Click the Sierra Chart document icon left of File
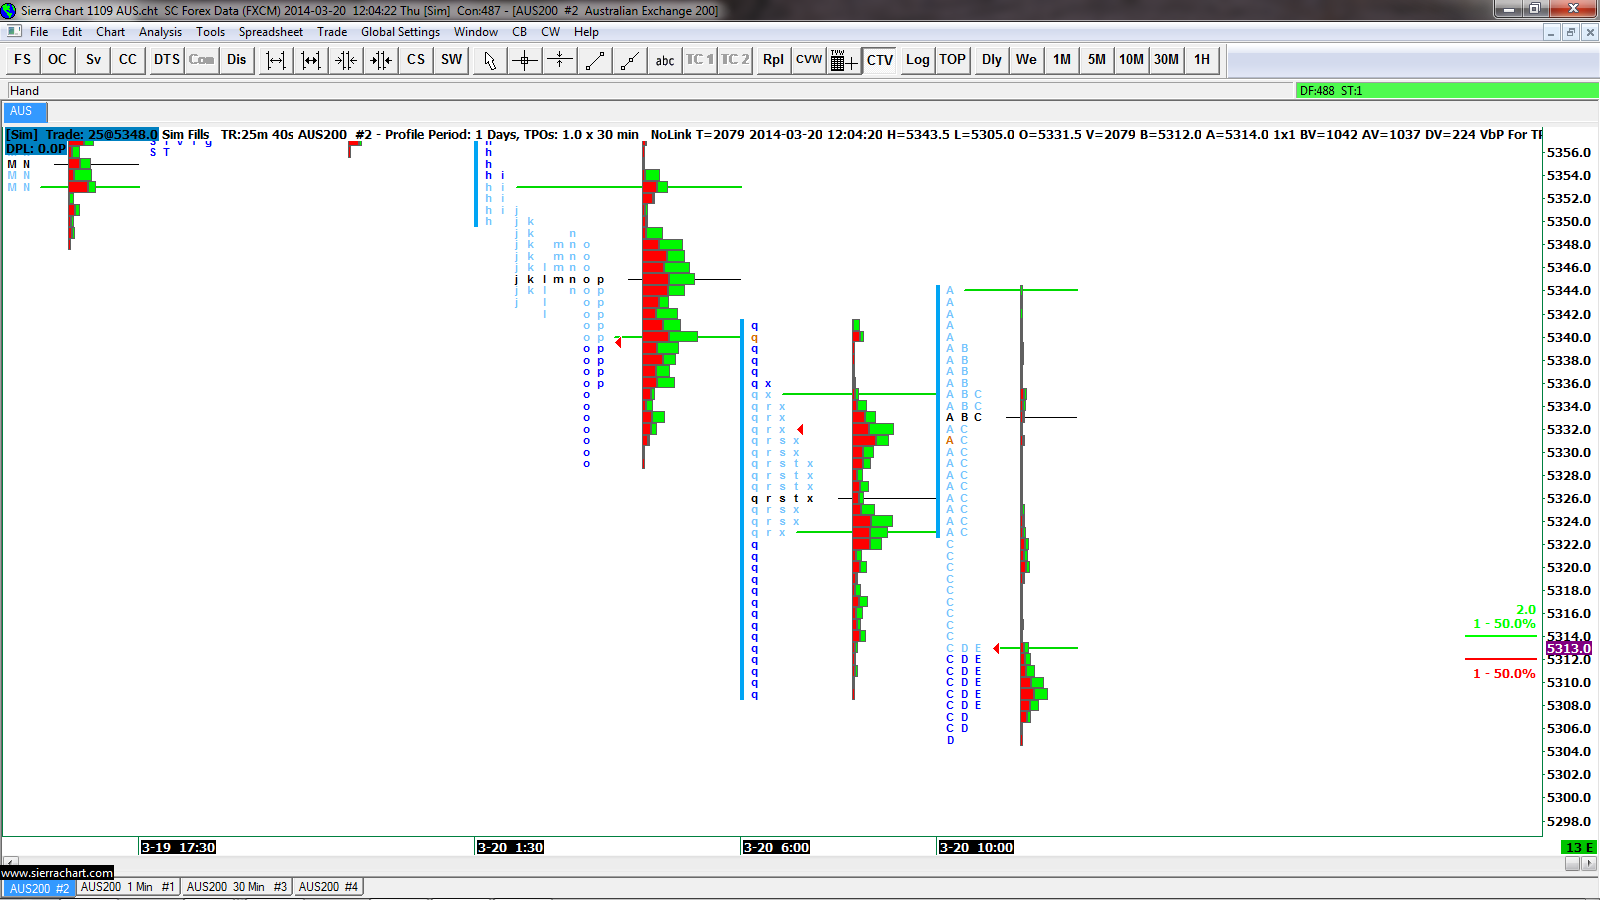Screen dimensions: 1600x900 coord(14,32)
